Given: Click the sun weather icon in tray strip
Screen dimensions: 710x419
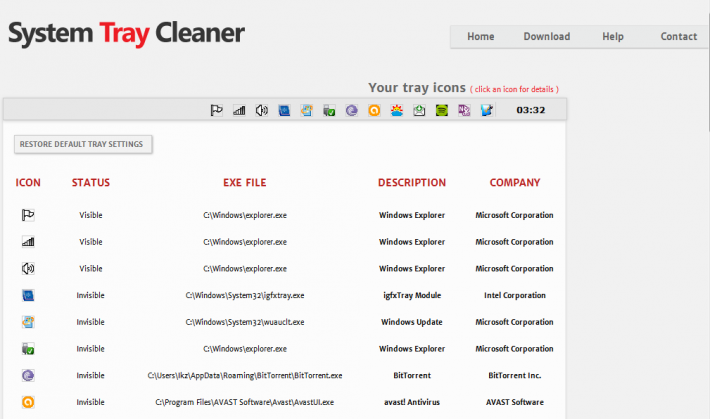Looking at the screenshot, I should click(x=397, y=110).
